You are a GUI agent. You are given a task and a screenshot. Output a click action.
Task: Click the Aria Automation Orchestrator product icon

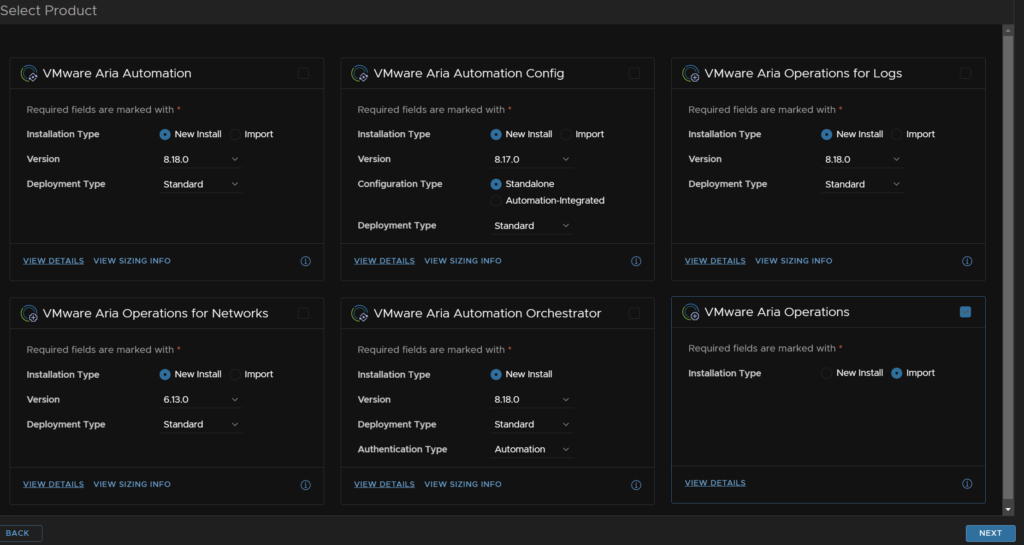pos(360,314)
